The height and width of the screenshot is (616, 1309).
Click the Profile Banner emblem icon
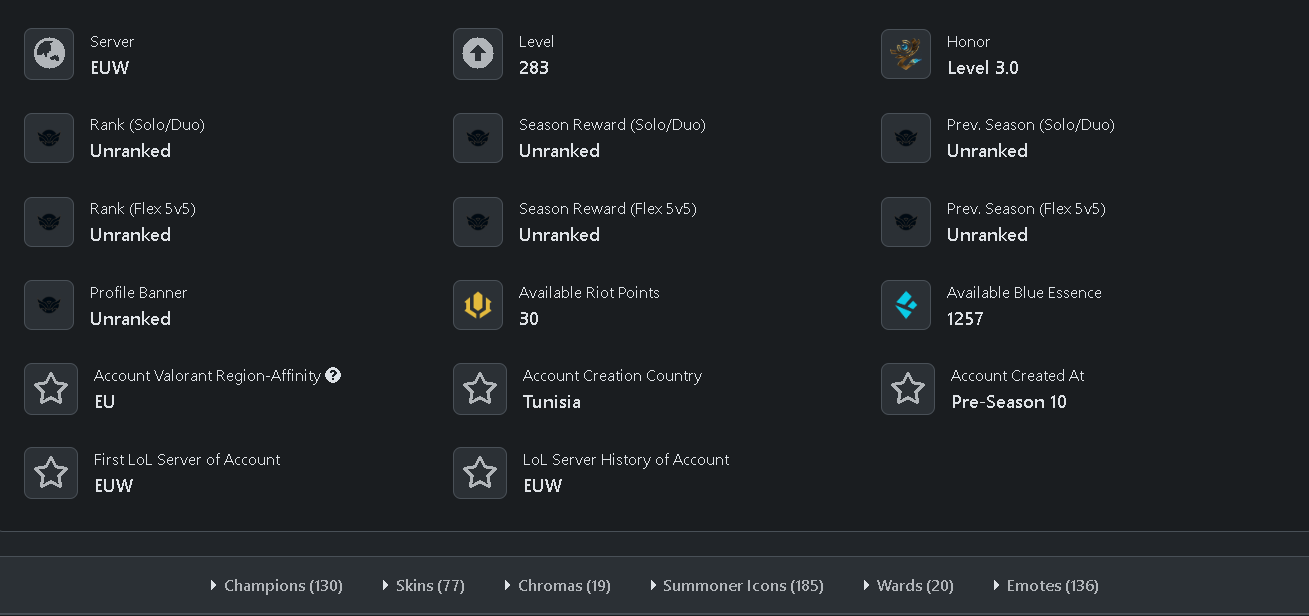coord(49,305)
